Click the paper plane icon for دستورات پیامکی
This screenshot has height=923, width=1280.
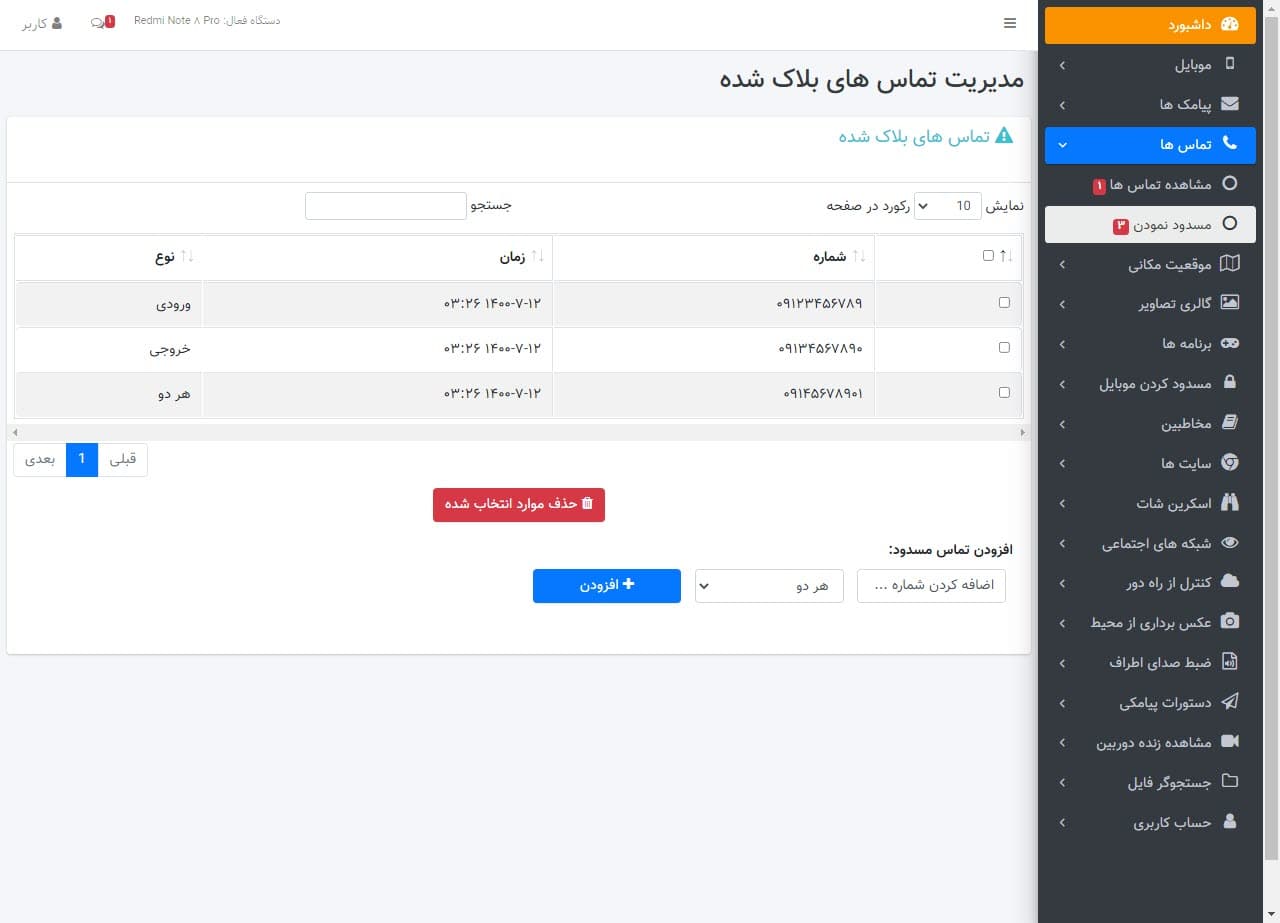coord(1230,702)
